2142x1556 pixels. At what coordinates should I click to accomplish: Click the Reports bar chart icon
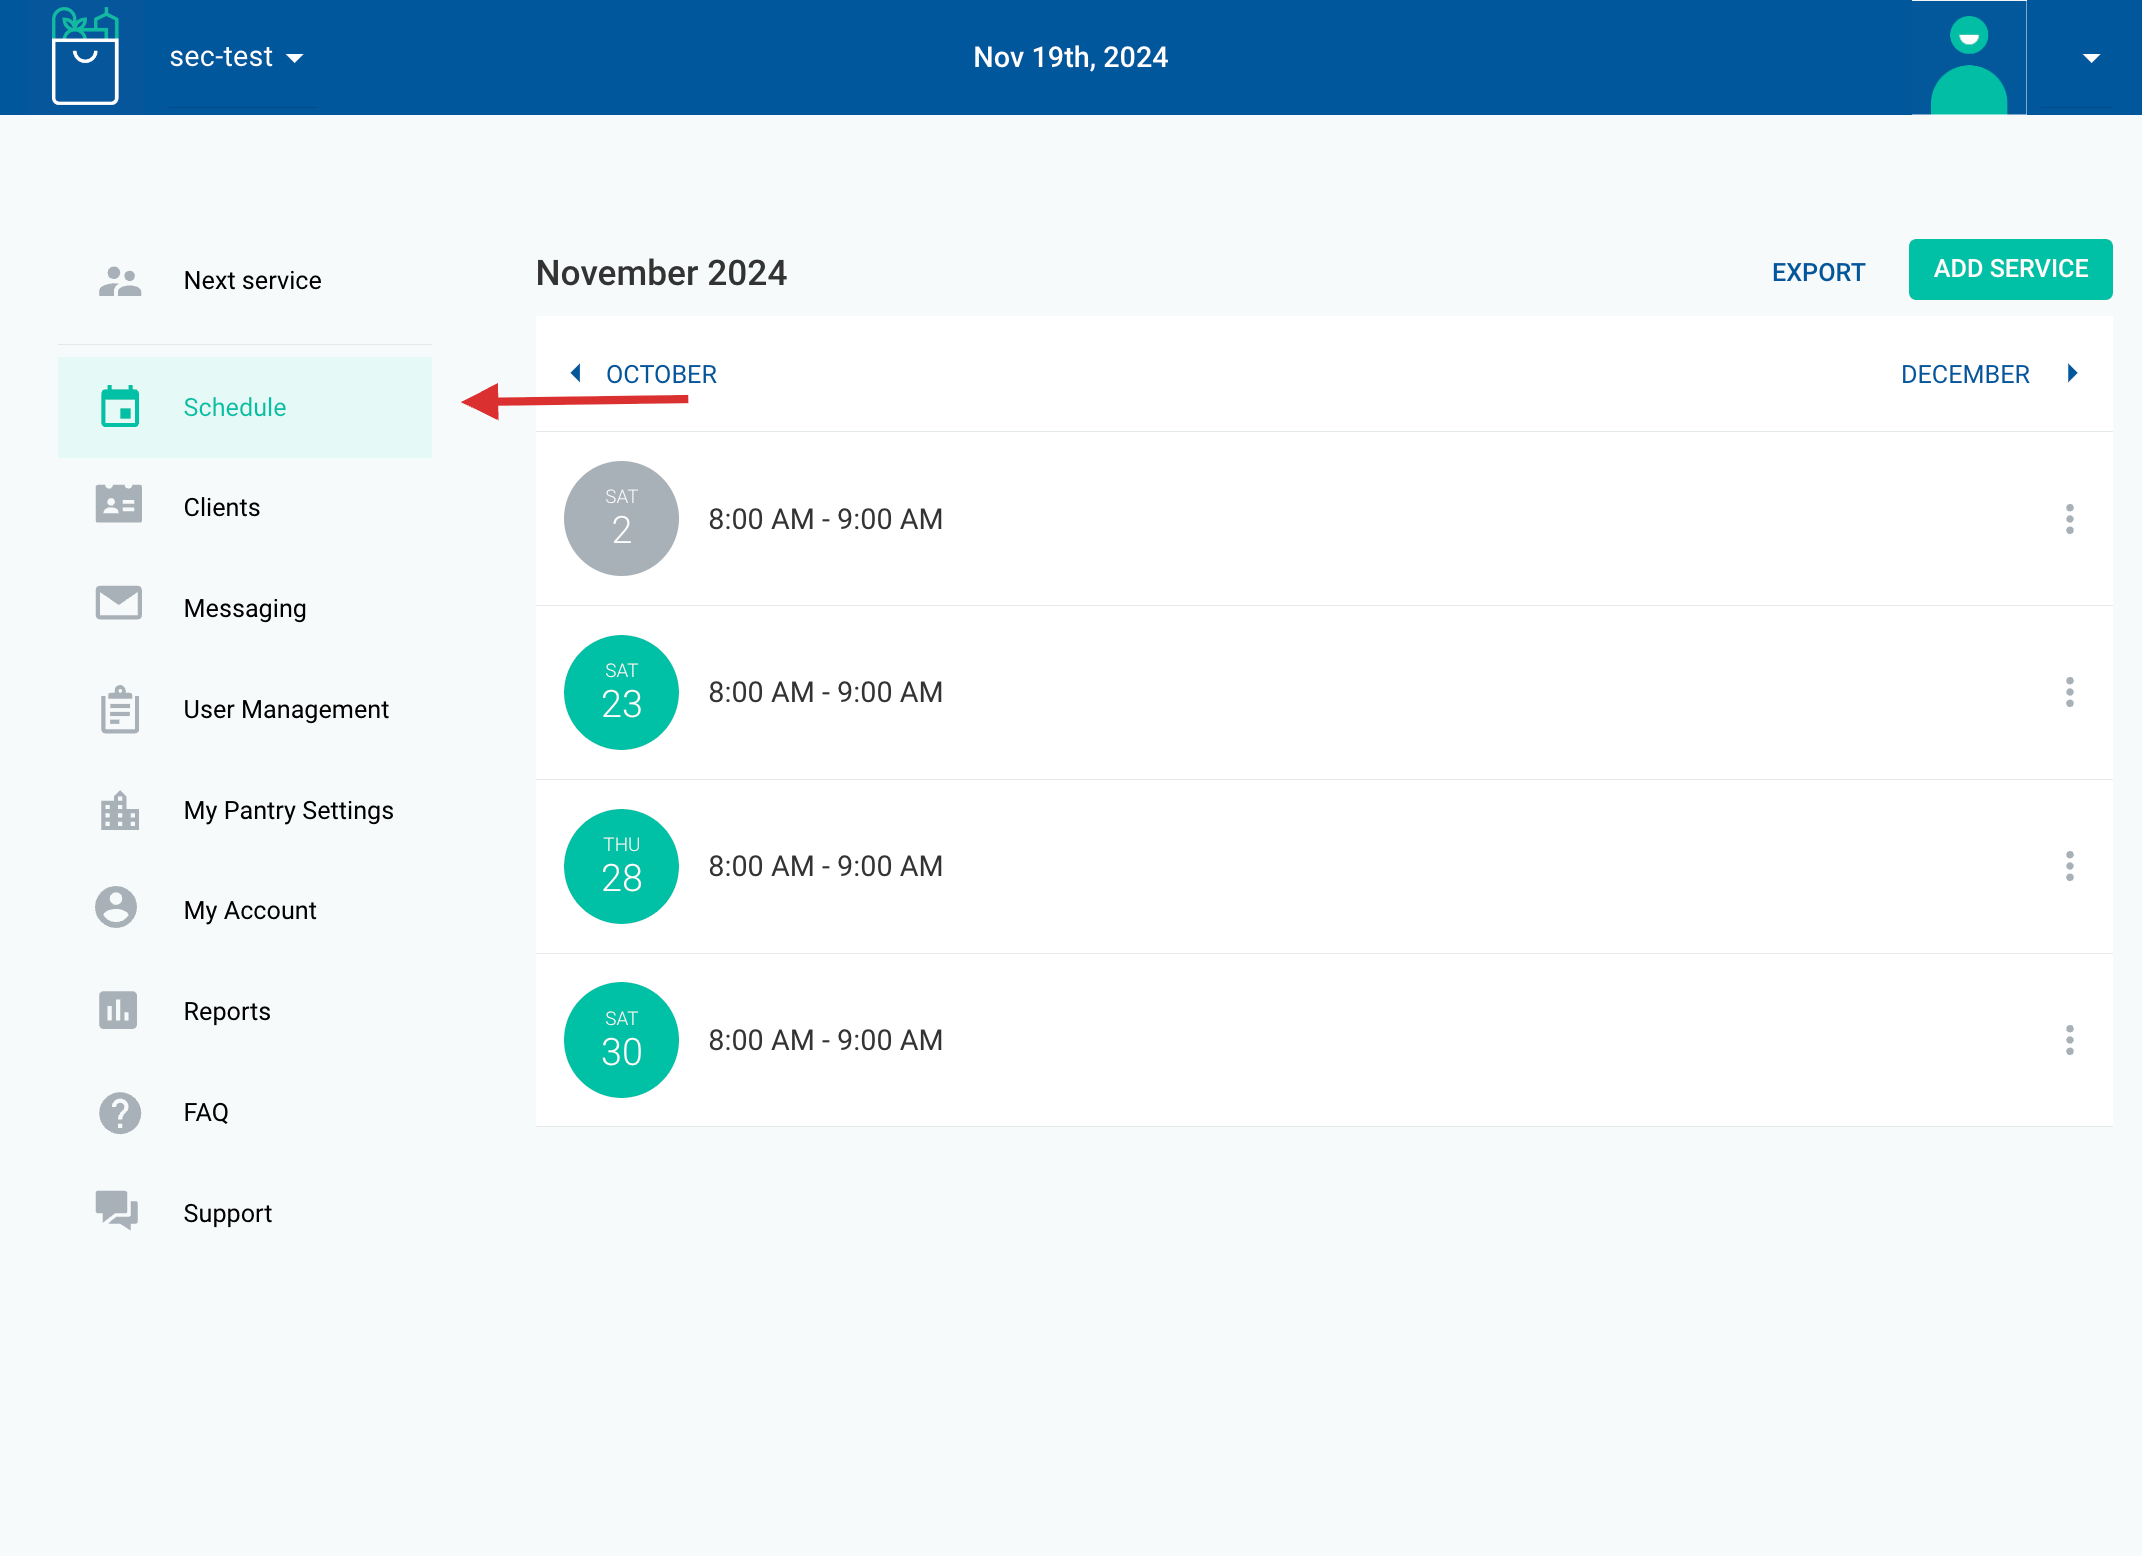point(118,1010)
